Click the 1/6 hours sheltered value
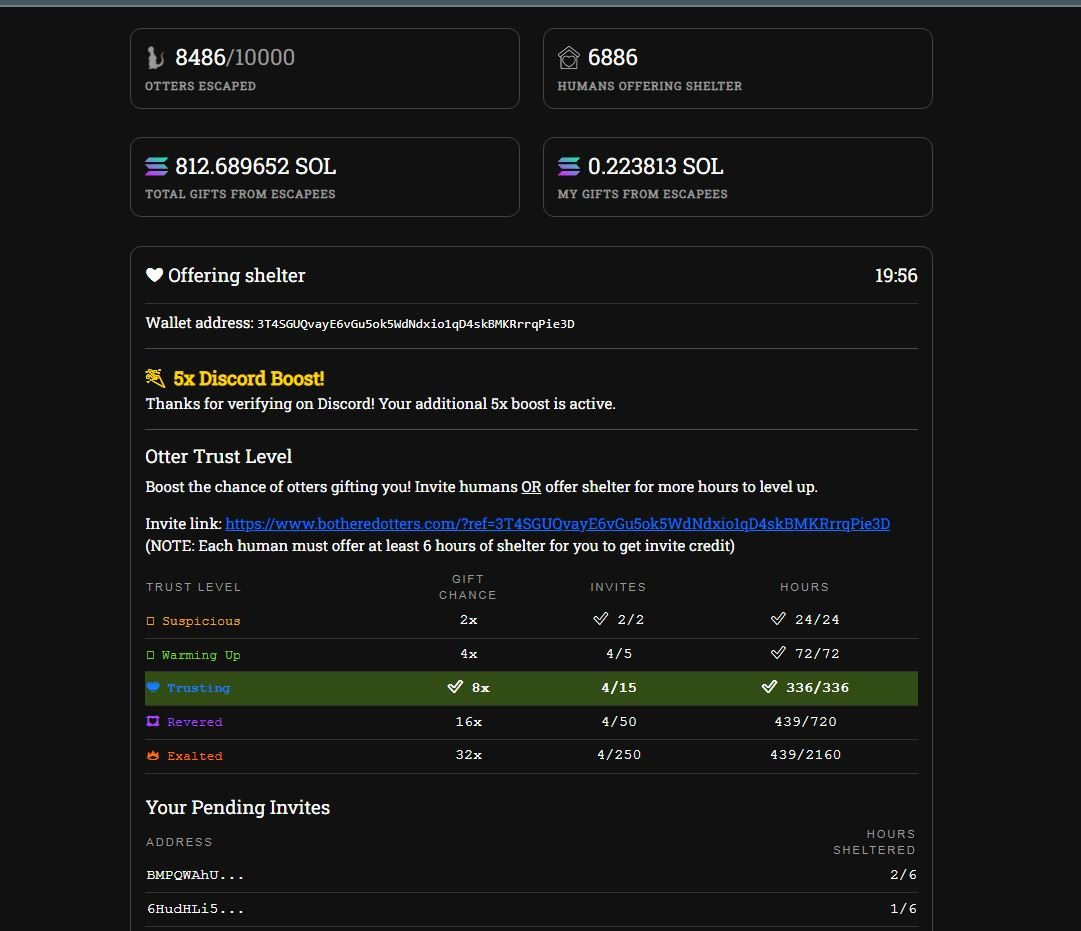The image size is (1081, 931). tap(903, 909)
